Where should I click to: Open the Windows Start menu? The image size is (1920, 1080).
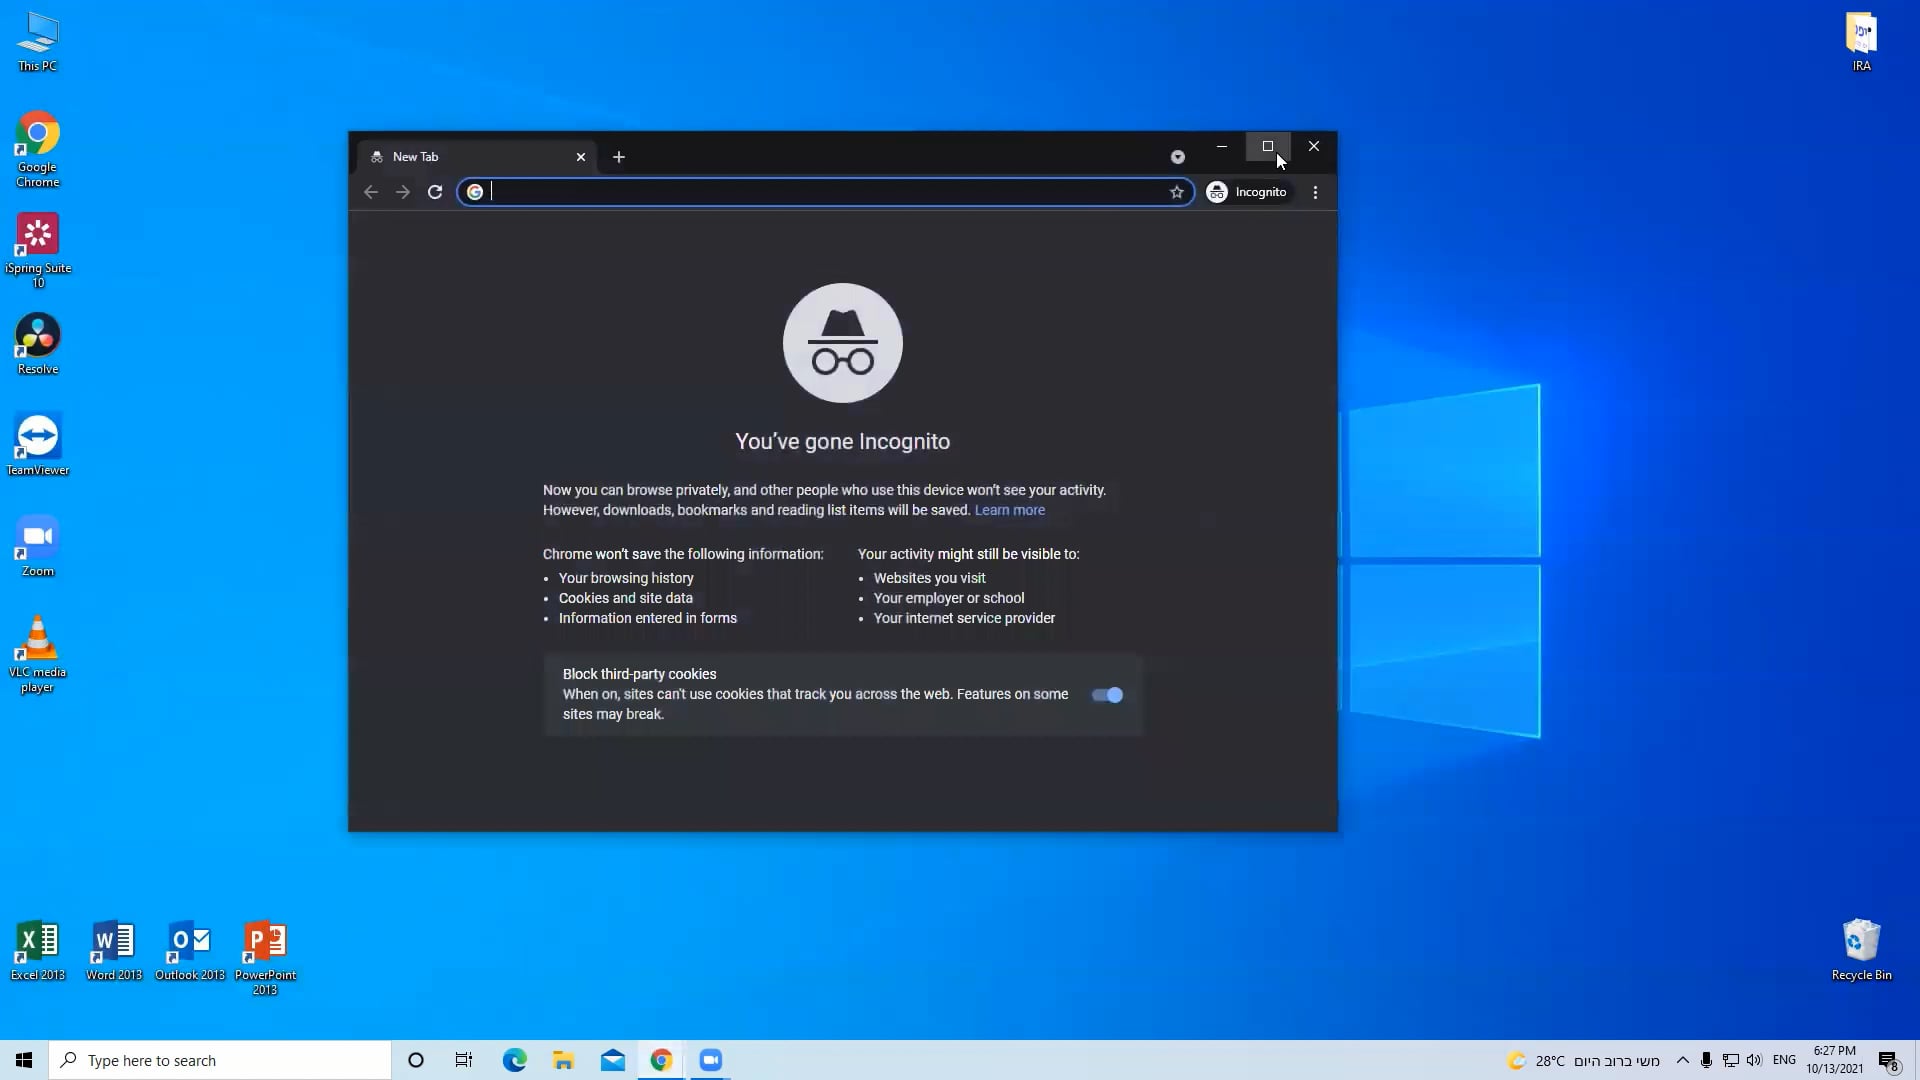click(22, 1059)
